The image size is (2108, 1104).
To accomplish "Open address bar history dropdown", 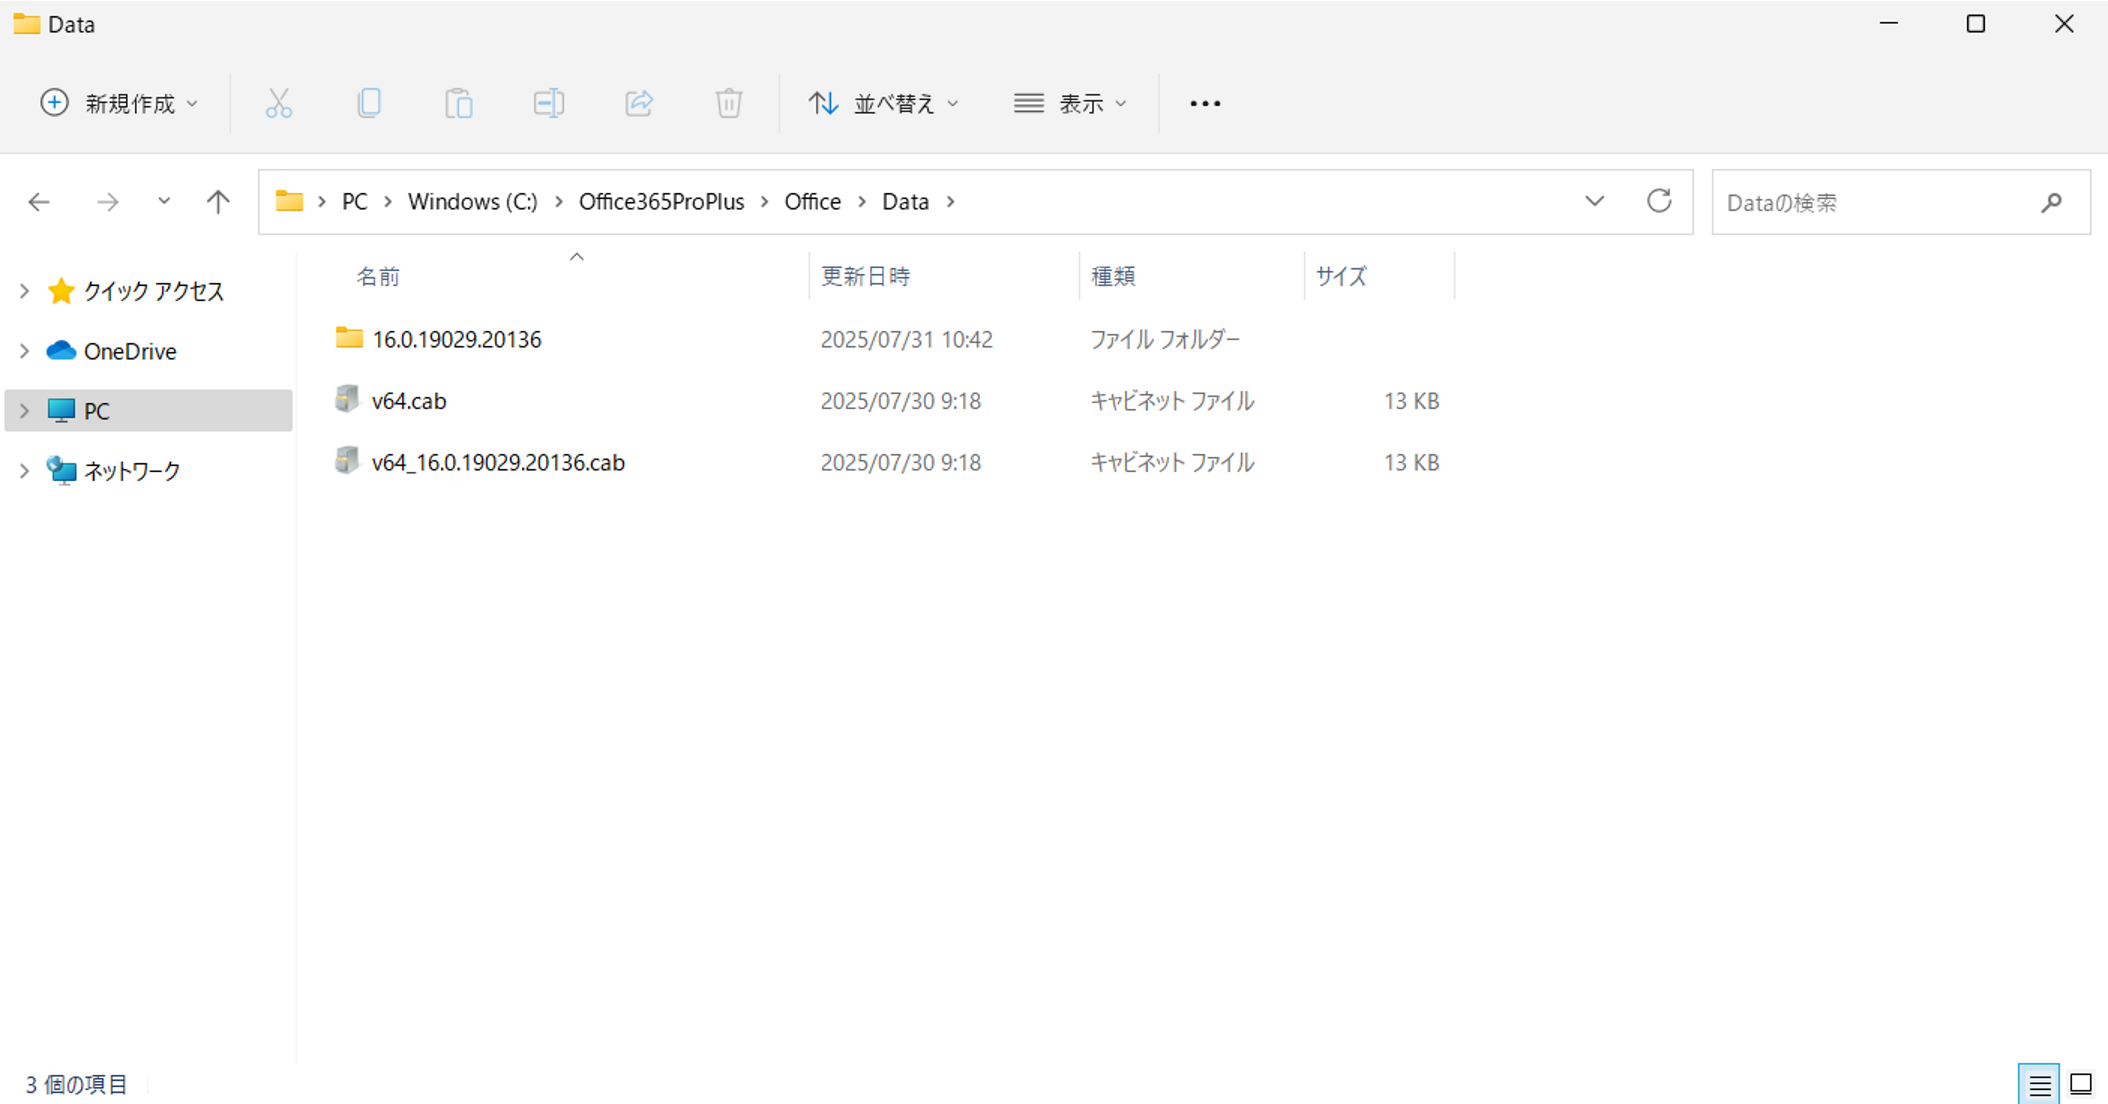I will 1595,201.
